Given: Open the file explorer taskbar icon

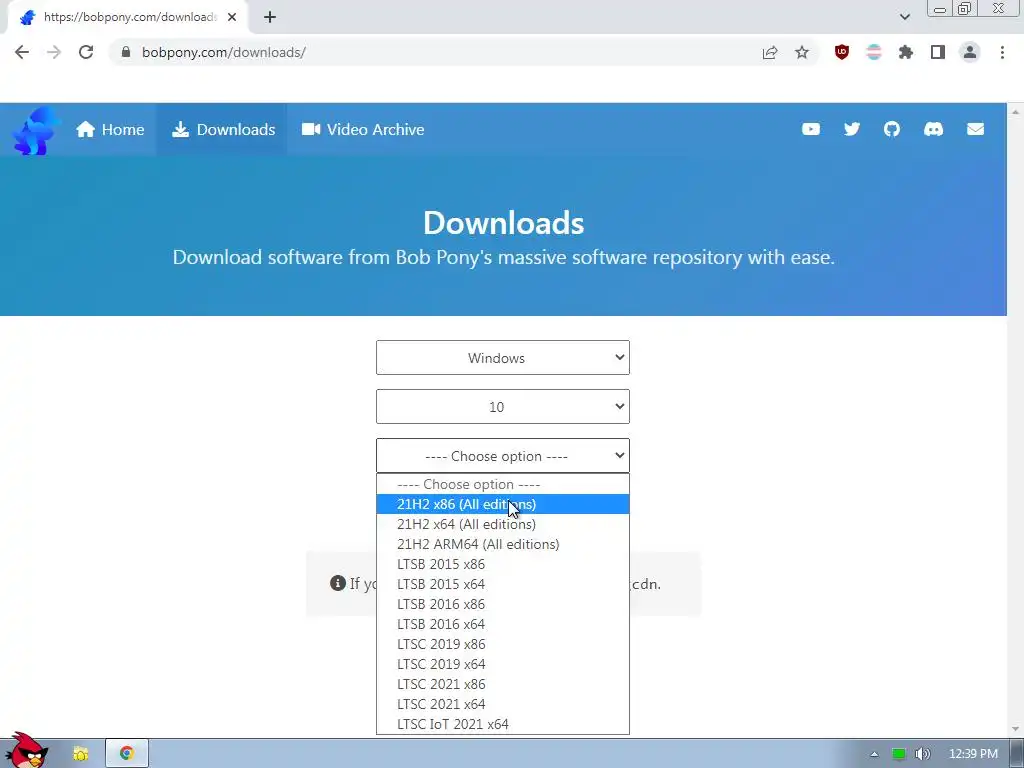Looking at the screenshot, I should coord(80,754).
